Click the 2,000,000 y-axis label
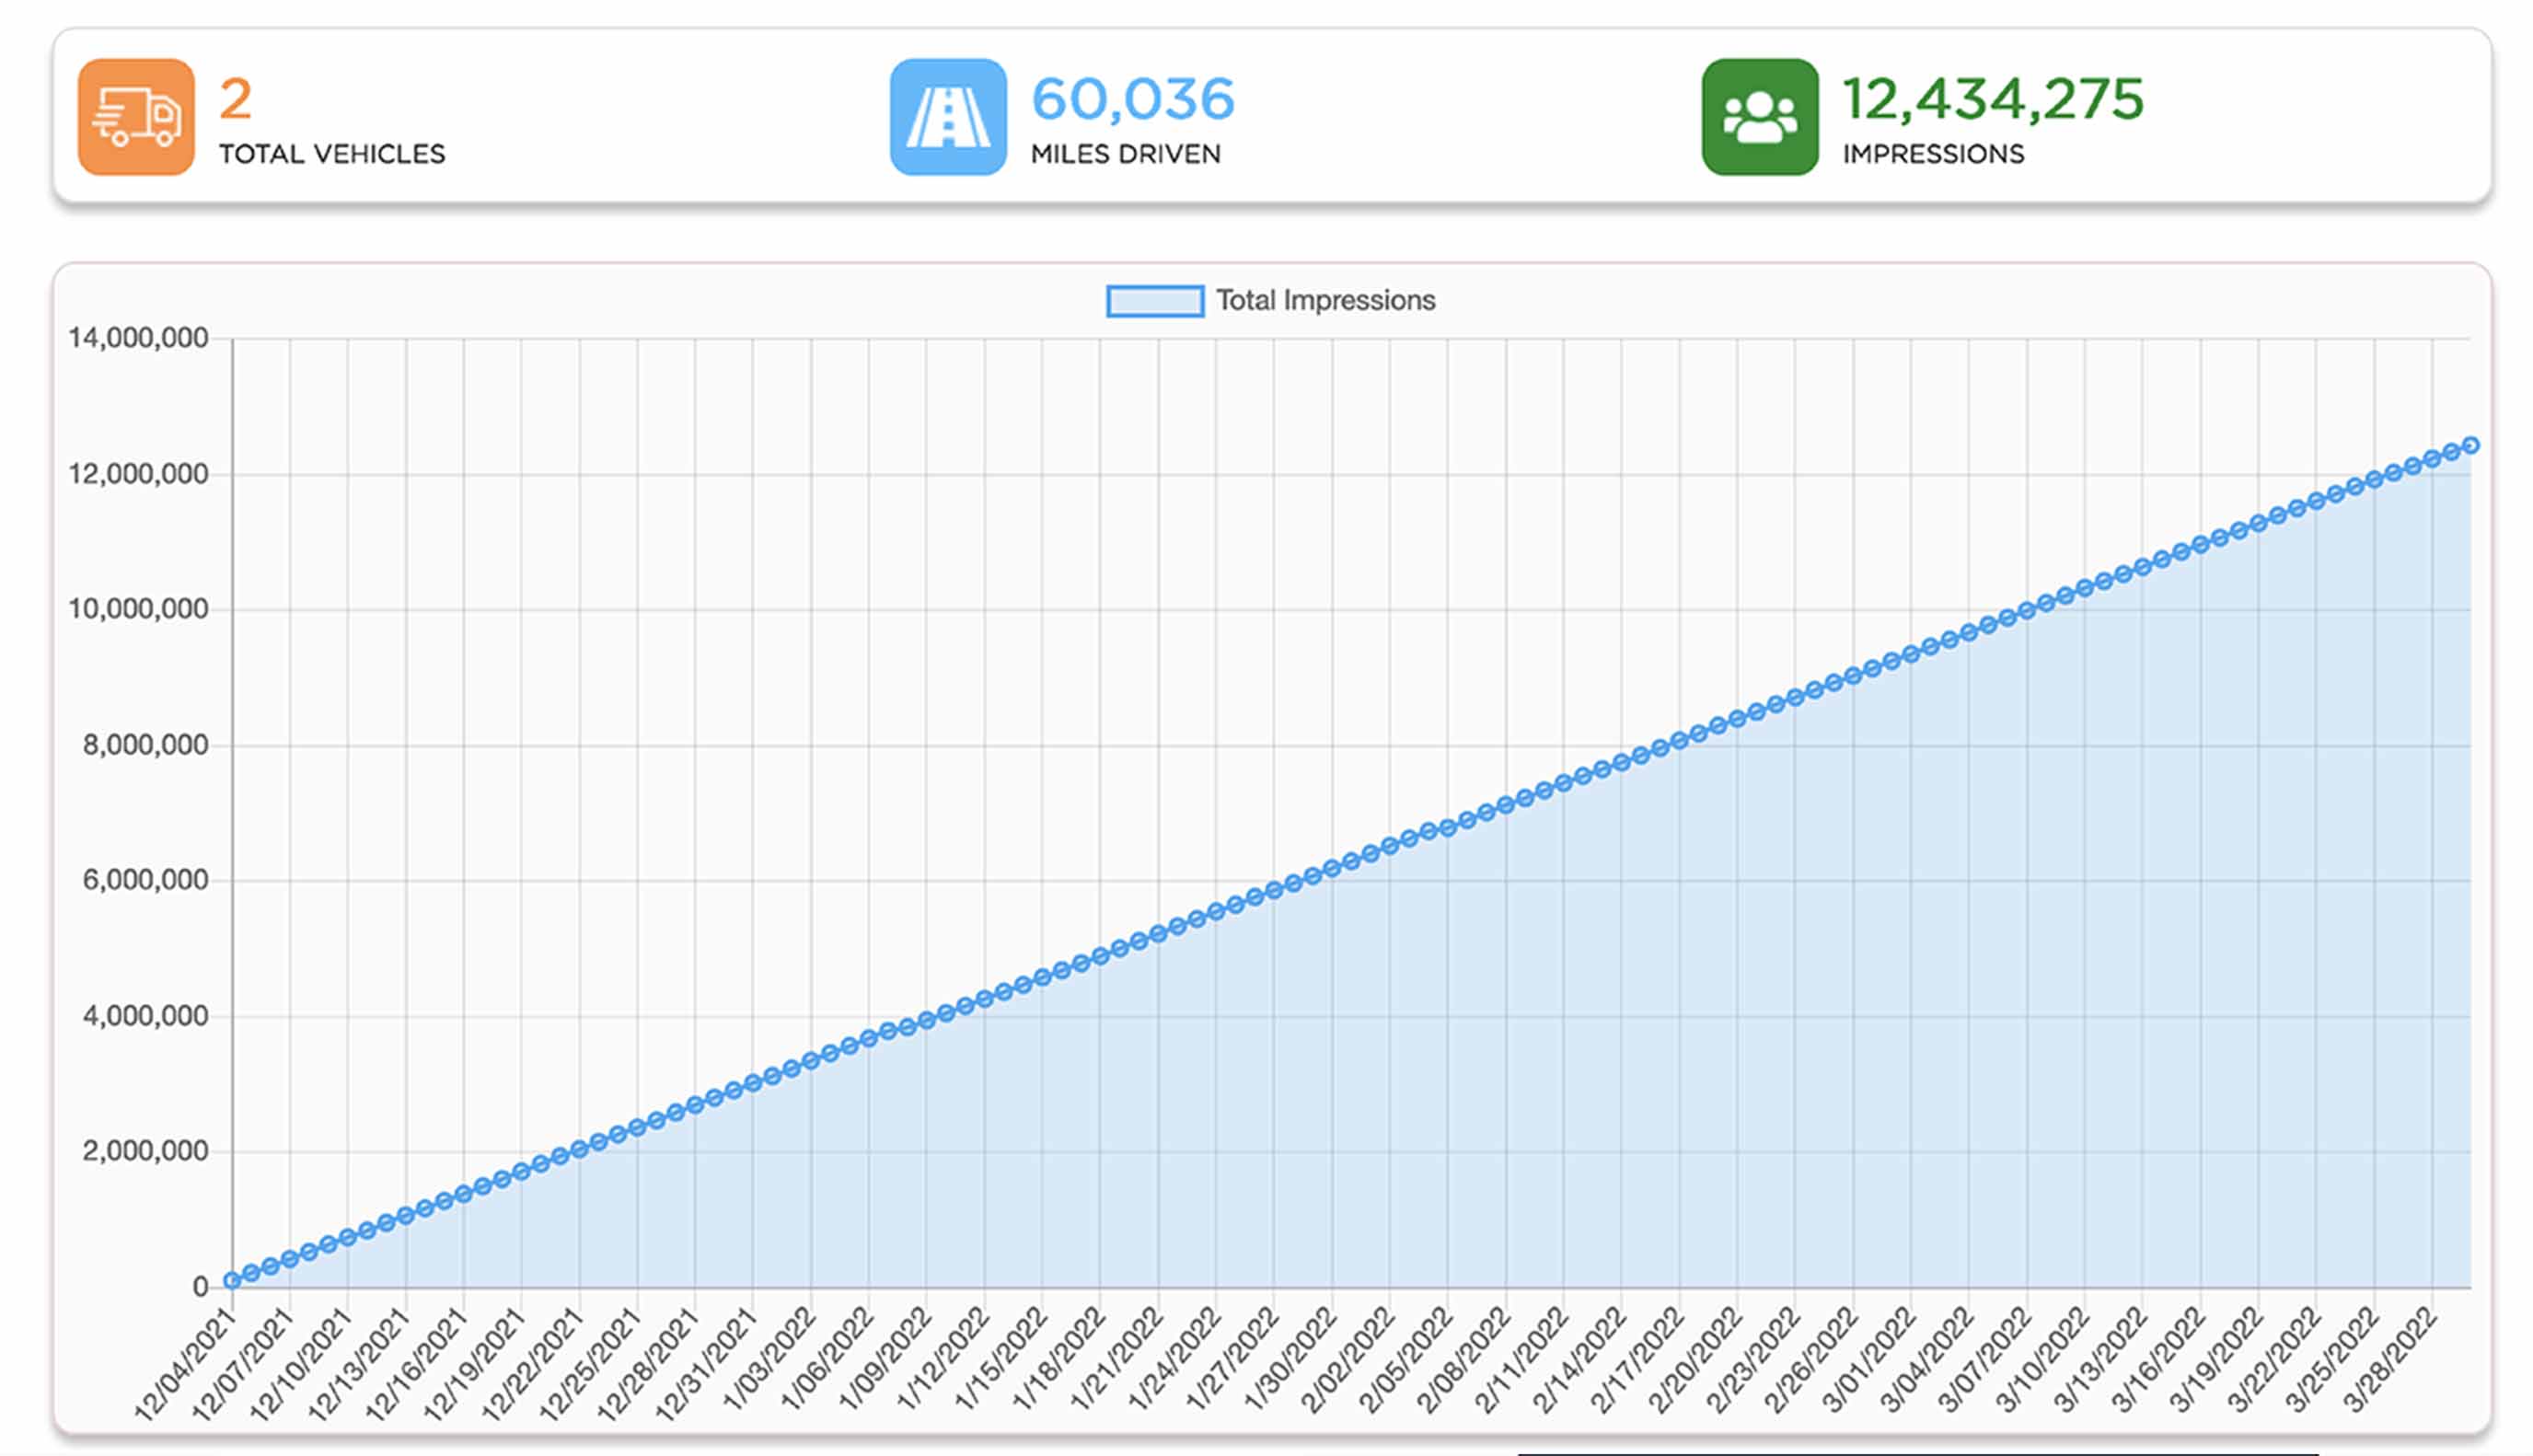 [x=145, y=1151]
